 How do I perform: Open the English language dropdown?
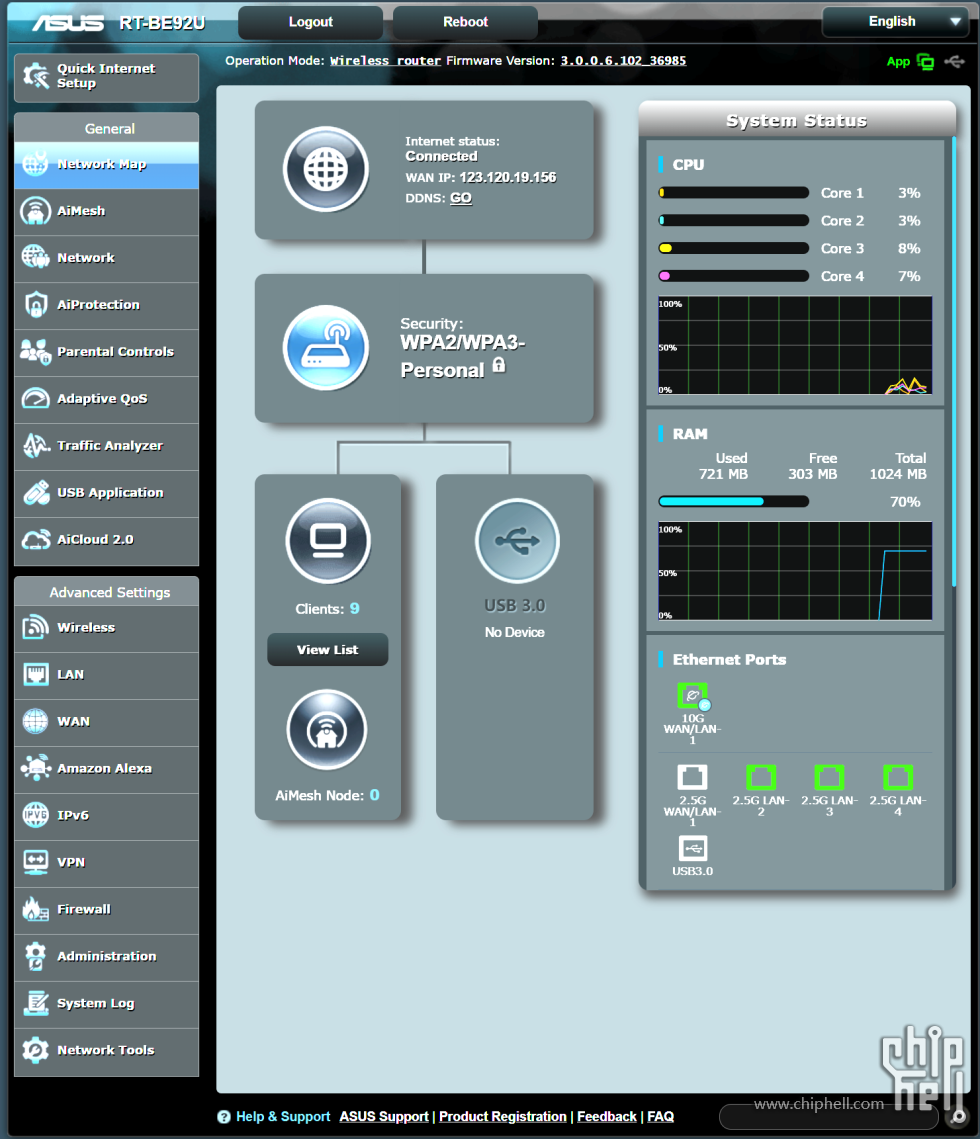coord(896,22)
